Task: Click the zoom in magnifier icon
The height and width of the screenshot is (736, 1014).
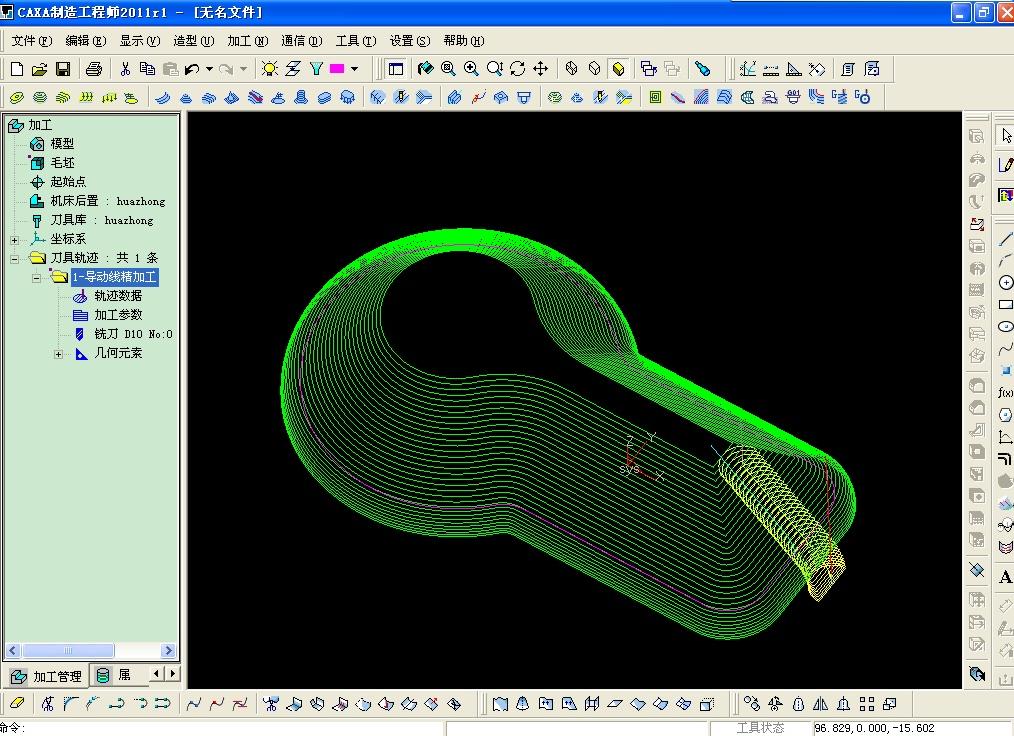Action: tap(471, 69)
